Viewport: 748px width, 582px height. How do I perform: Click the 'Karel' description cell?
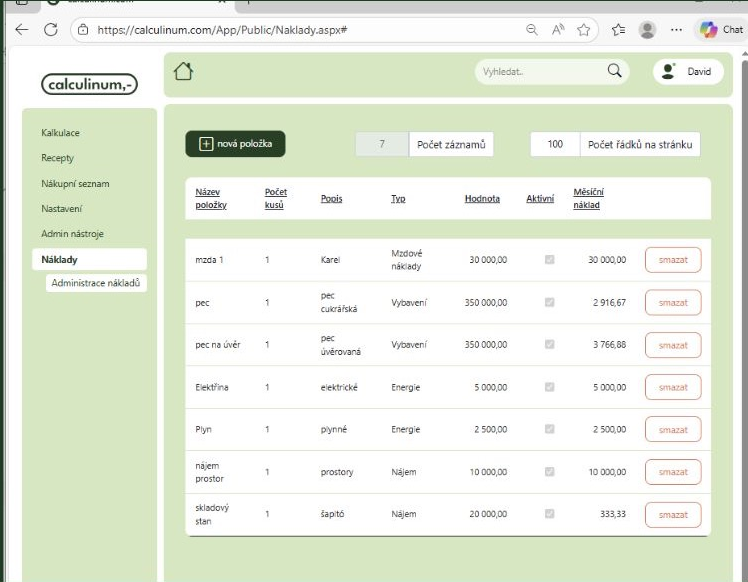point(330,260)
